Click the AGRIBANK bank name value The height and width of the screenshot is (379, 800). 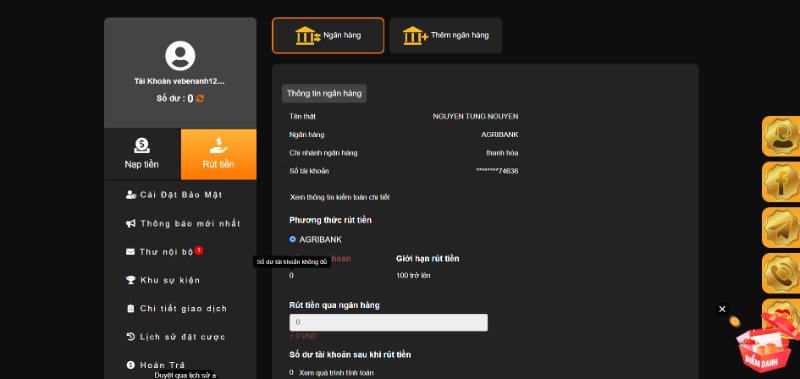[499, 135]
